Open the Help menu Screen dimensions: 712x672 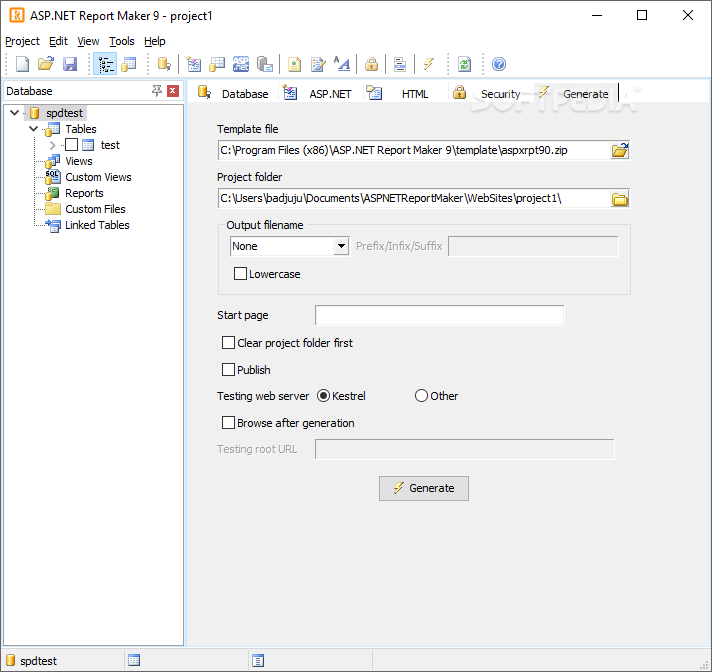point(155,41)
